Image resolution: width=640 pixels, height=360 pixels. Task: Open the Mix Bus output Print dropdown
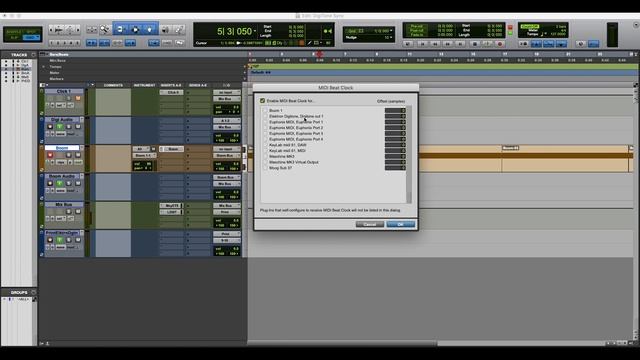pyautogui.click(x=227, y=212)
